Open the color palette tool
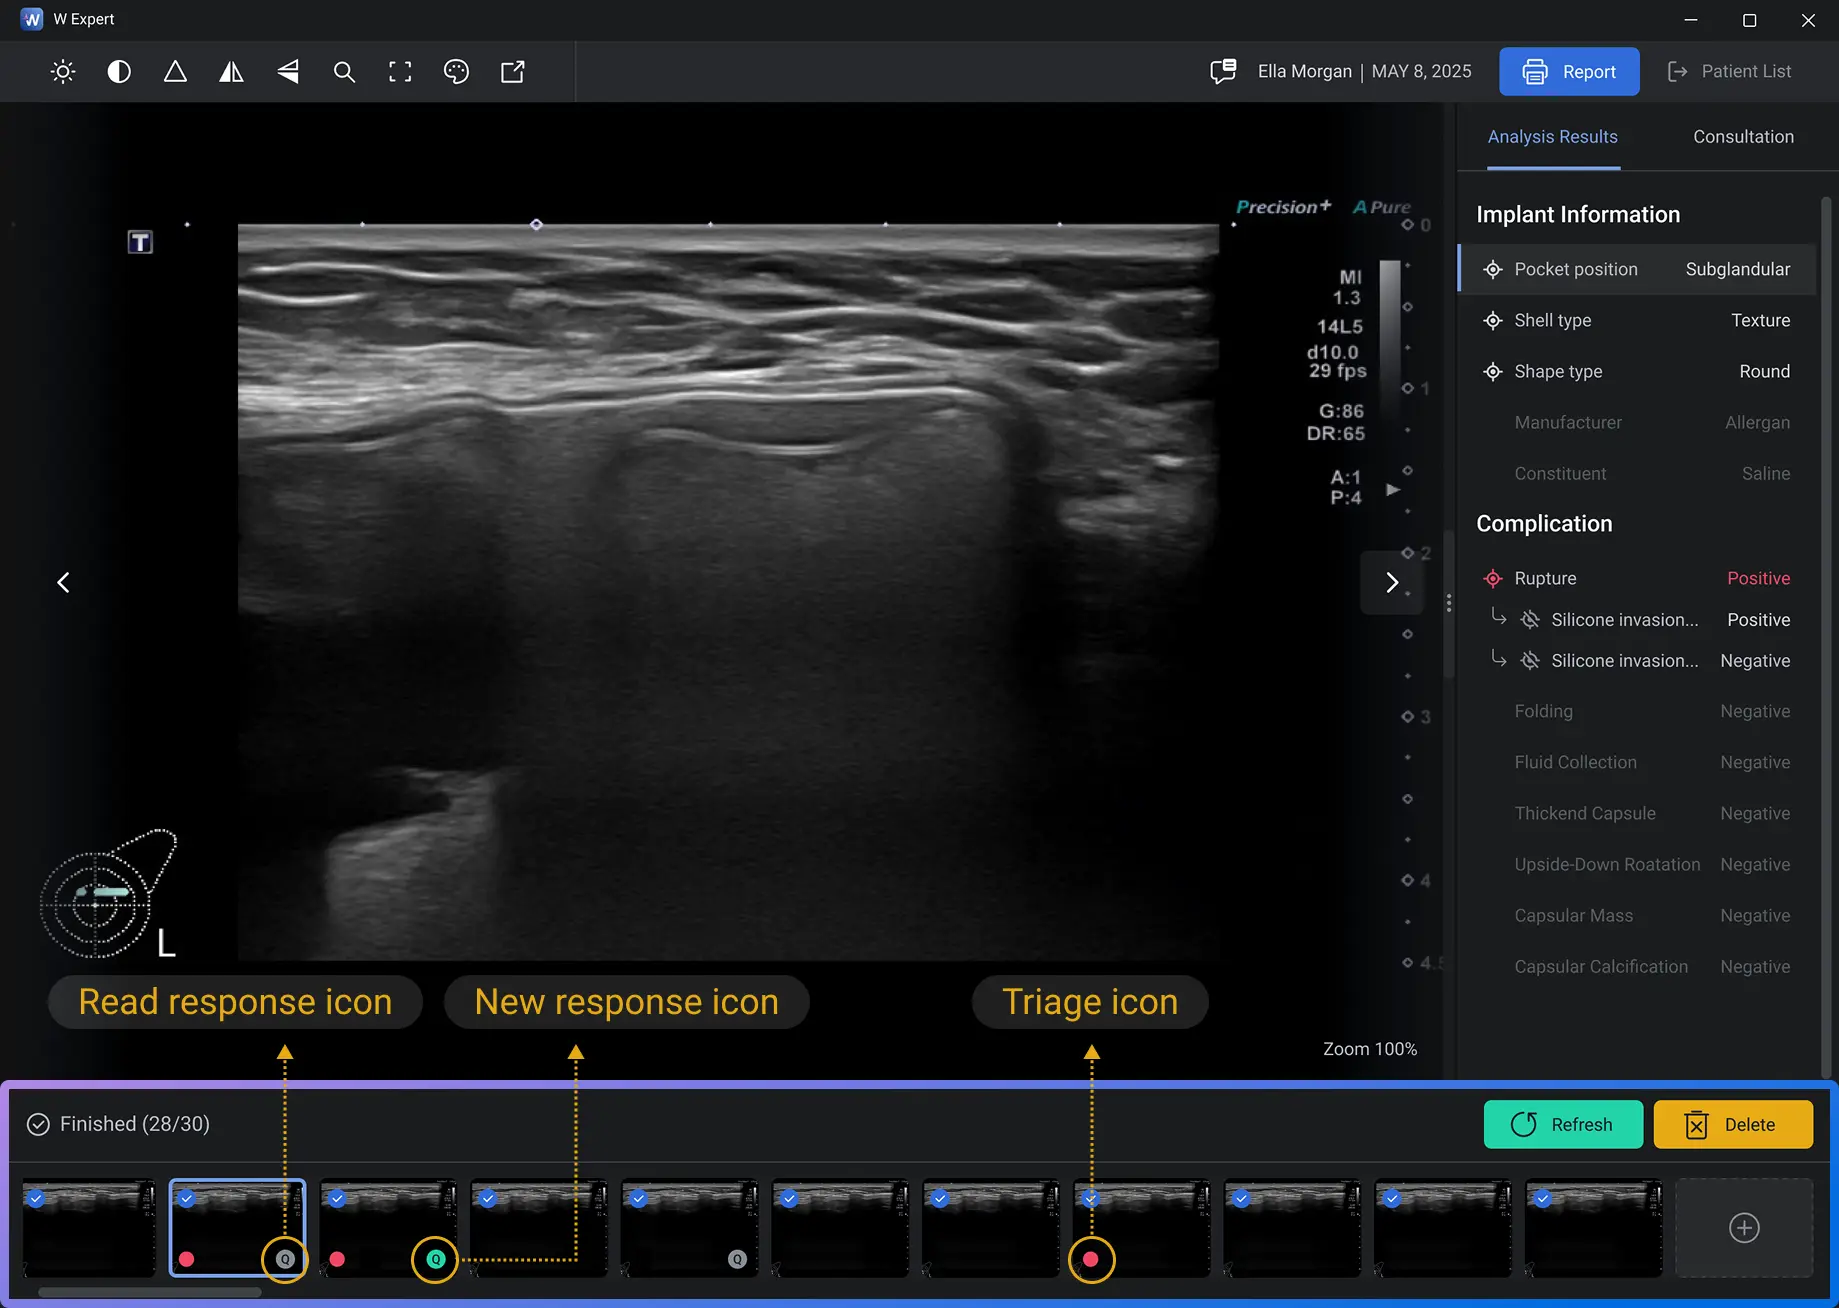The image size is (1839, 1308). (x=456, y=72)
